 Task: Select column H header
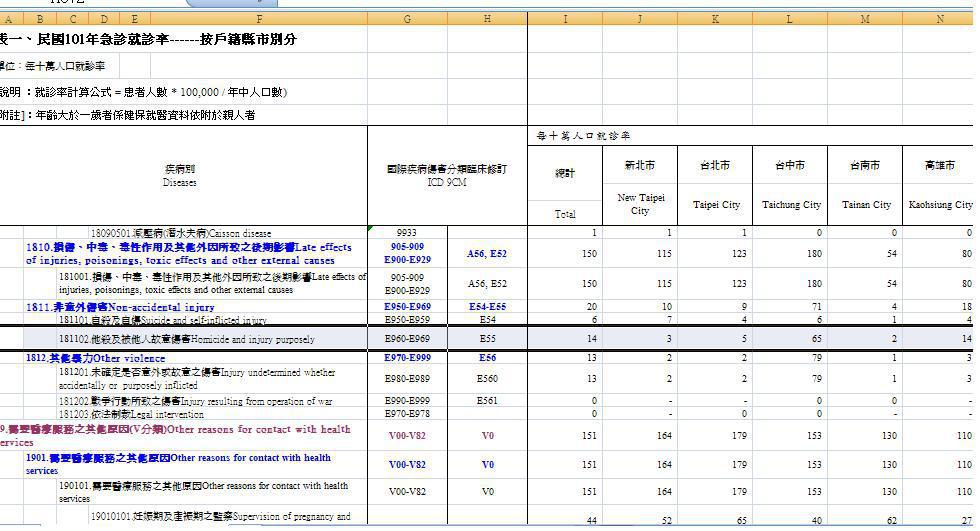tap(488, 19)
